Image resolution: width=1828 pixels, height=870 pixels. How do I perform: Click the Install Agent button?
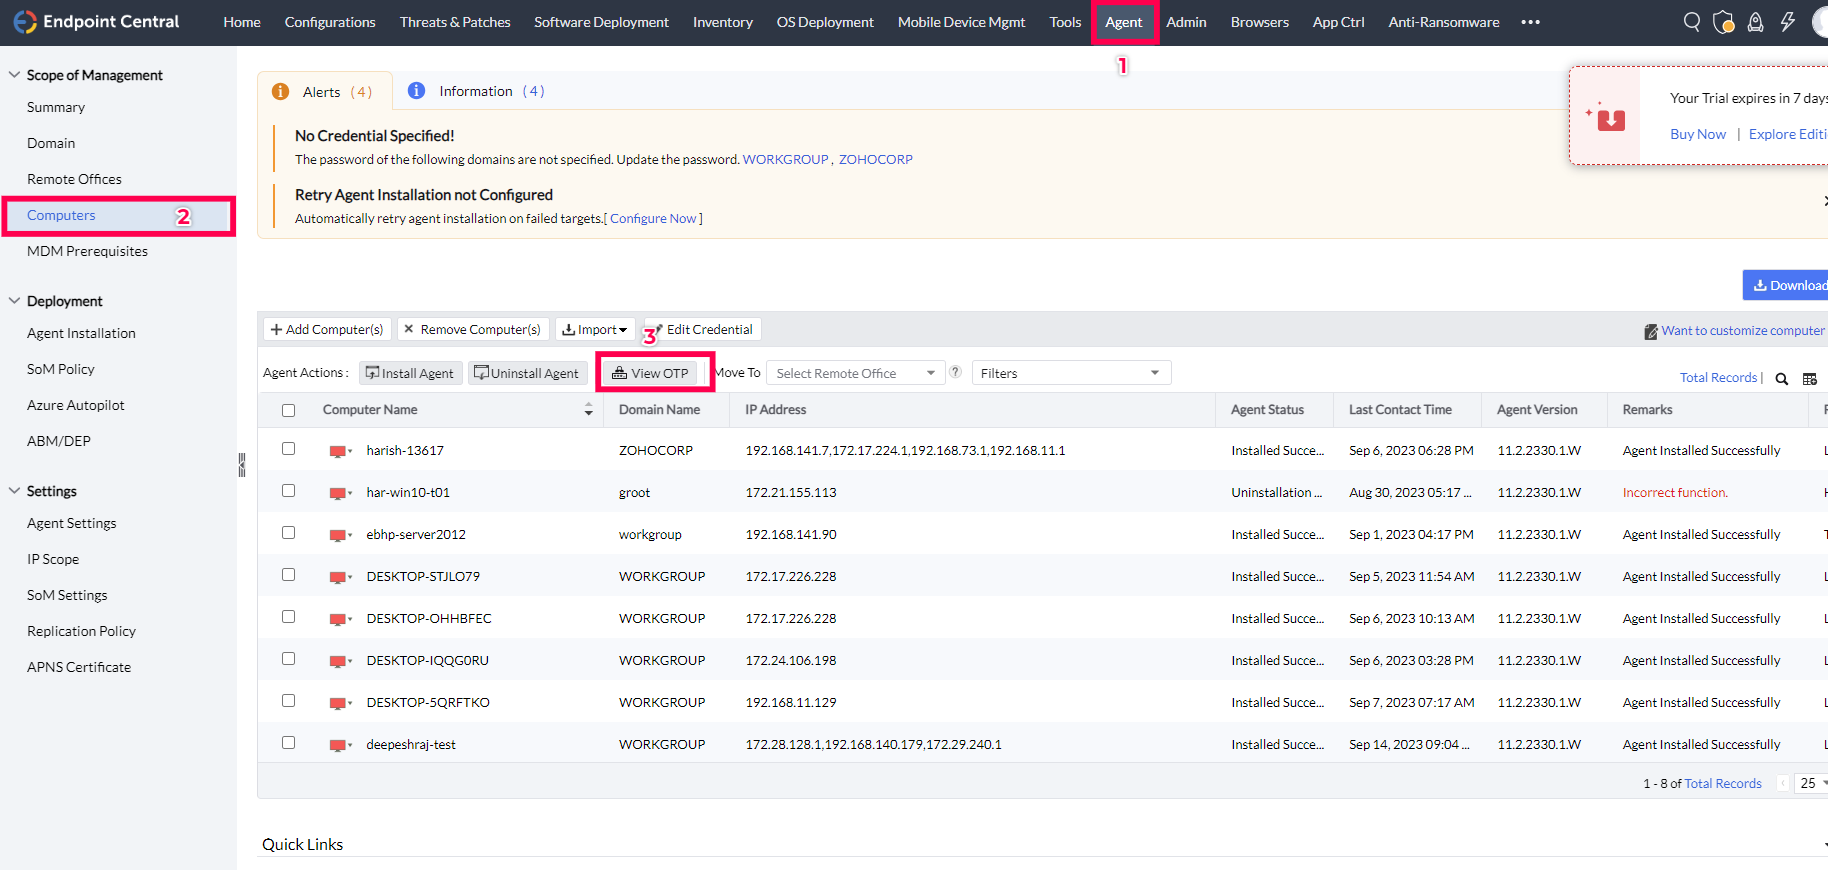point(411,373)
